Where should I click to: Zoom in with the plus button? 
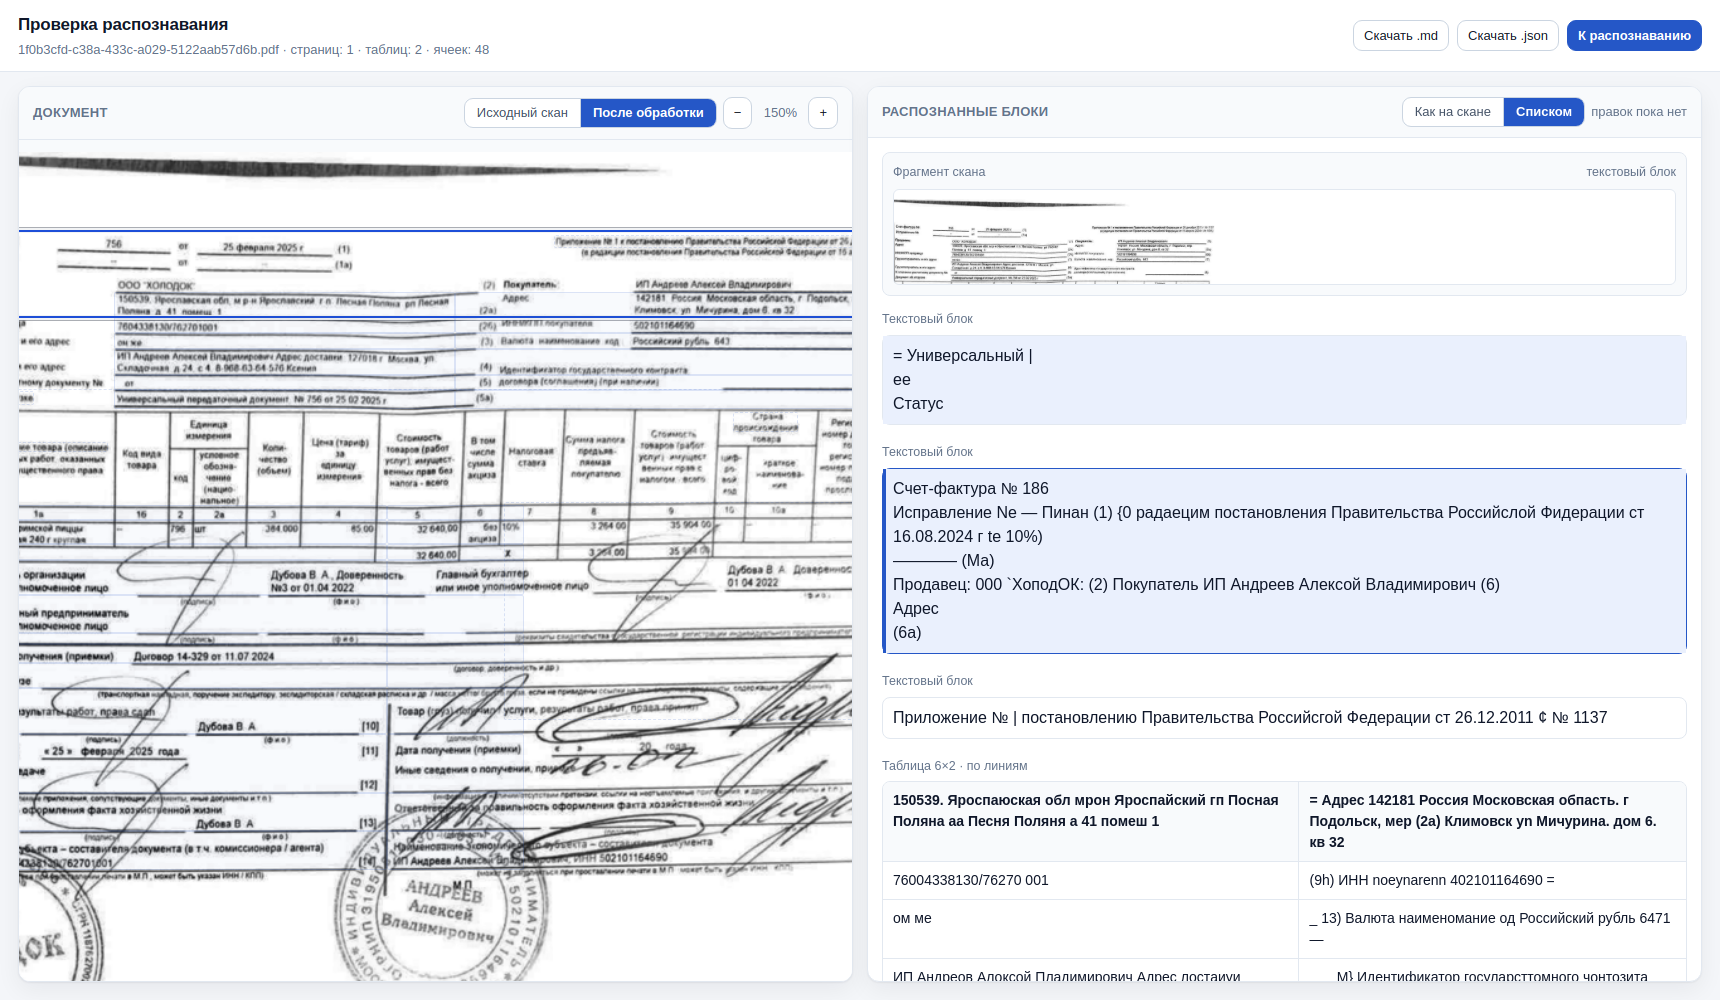[823, 113]
